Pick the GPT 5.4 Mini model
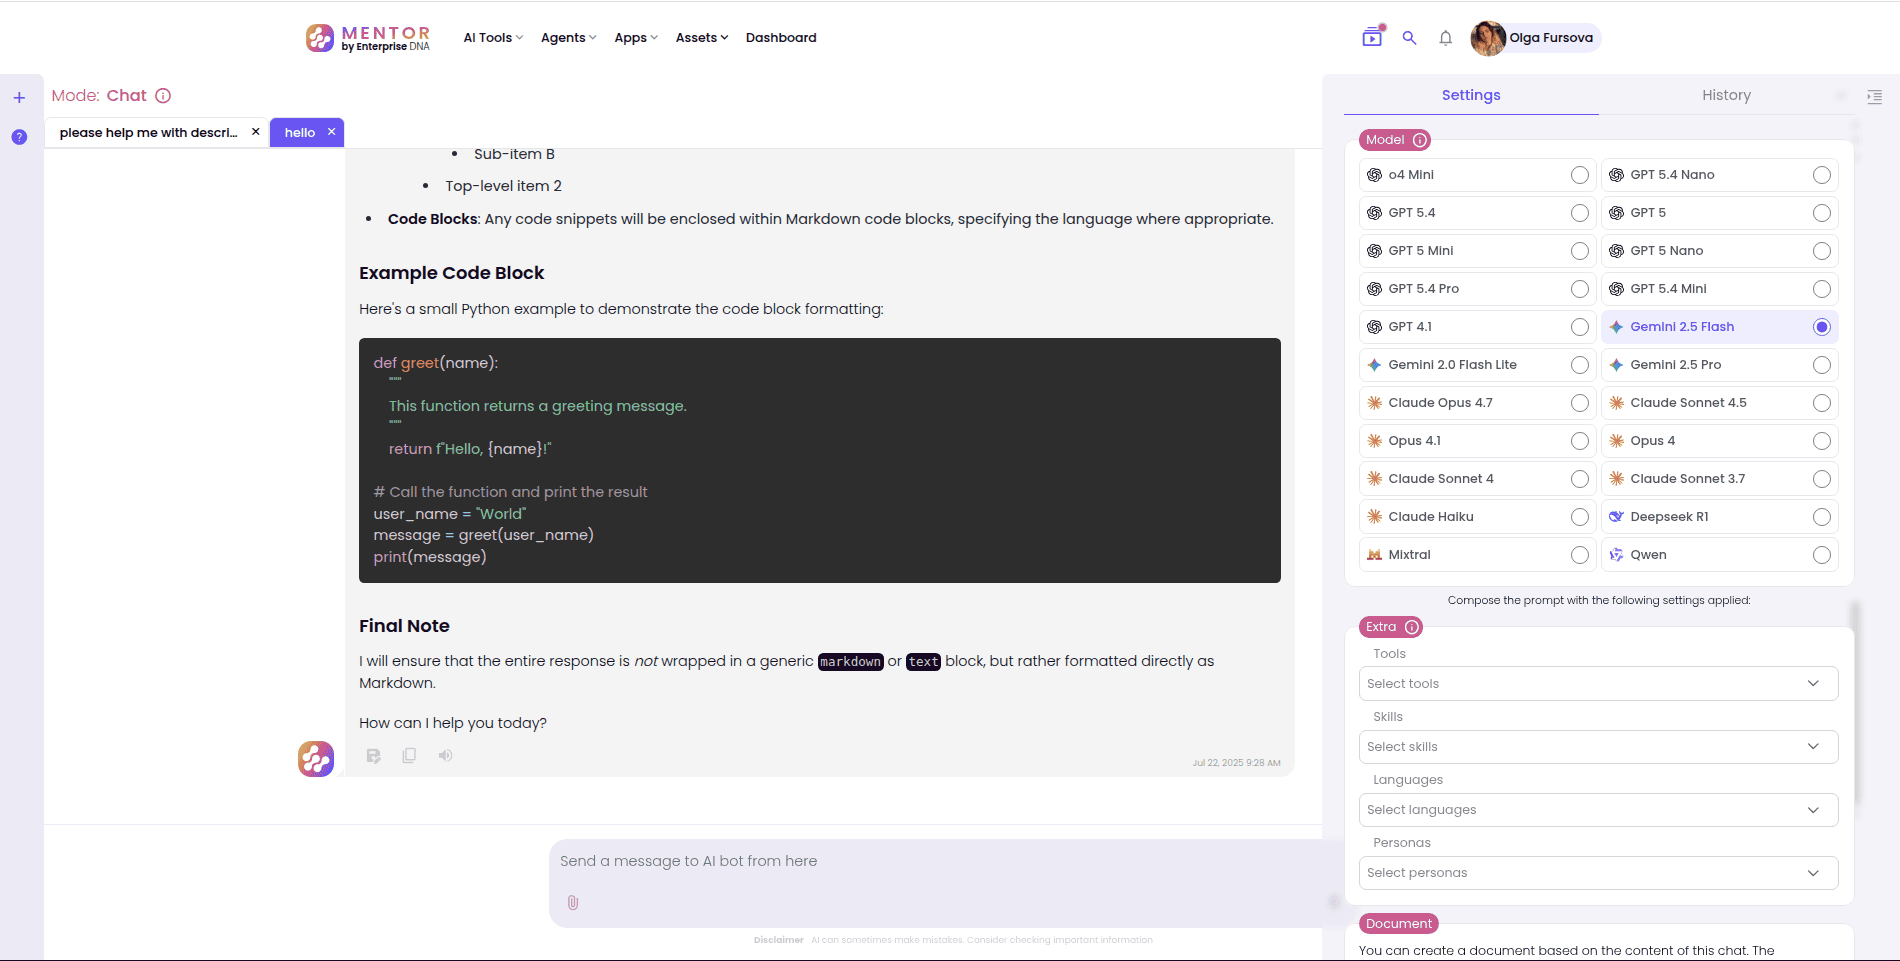This screenshot has height=961, width=1900. pyautogui.click(x=1720, y=289)
